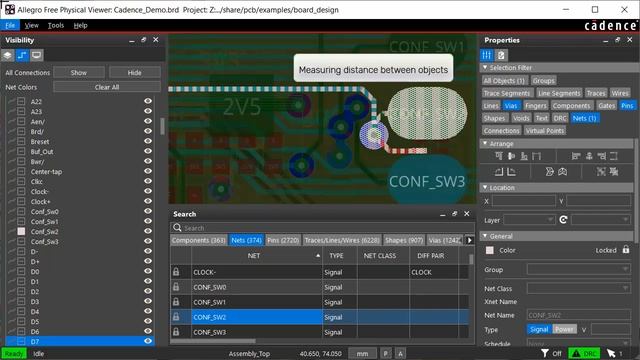
Task: Collapse the General section
Action: (485, 236)
